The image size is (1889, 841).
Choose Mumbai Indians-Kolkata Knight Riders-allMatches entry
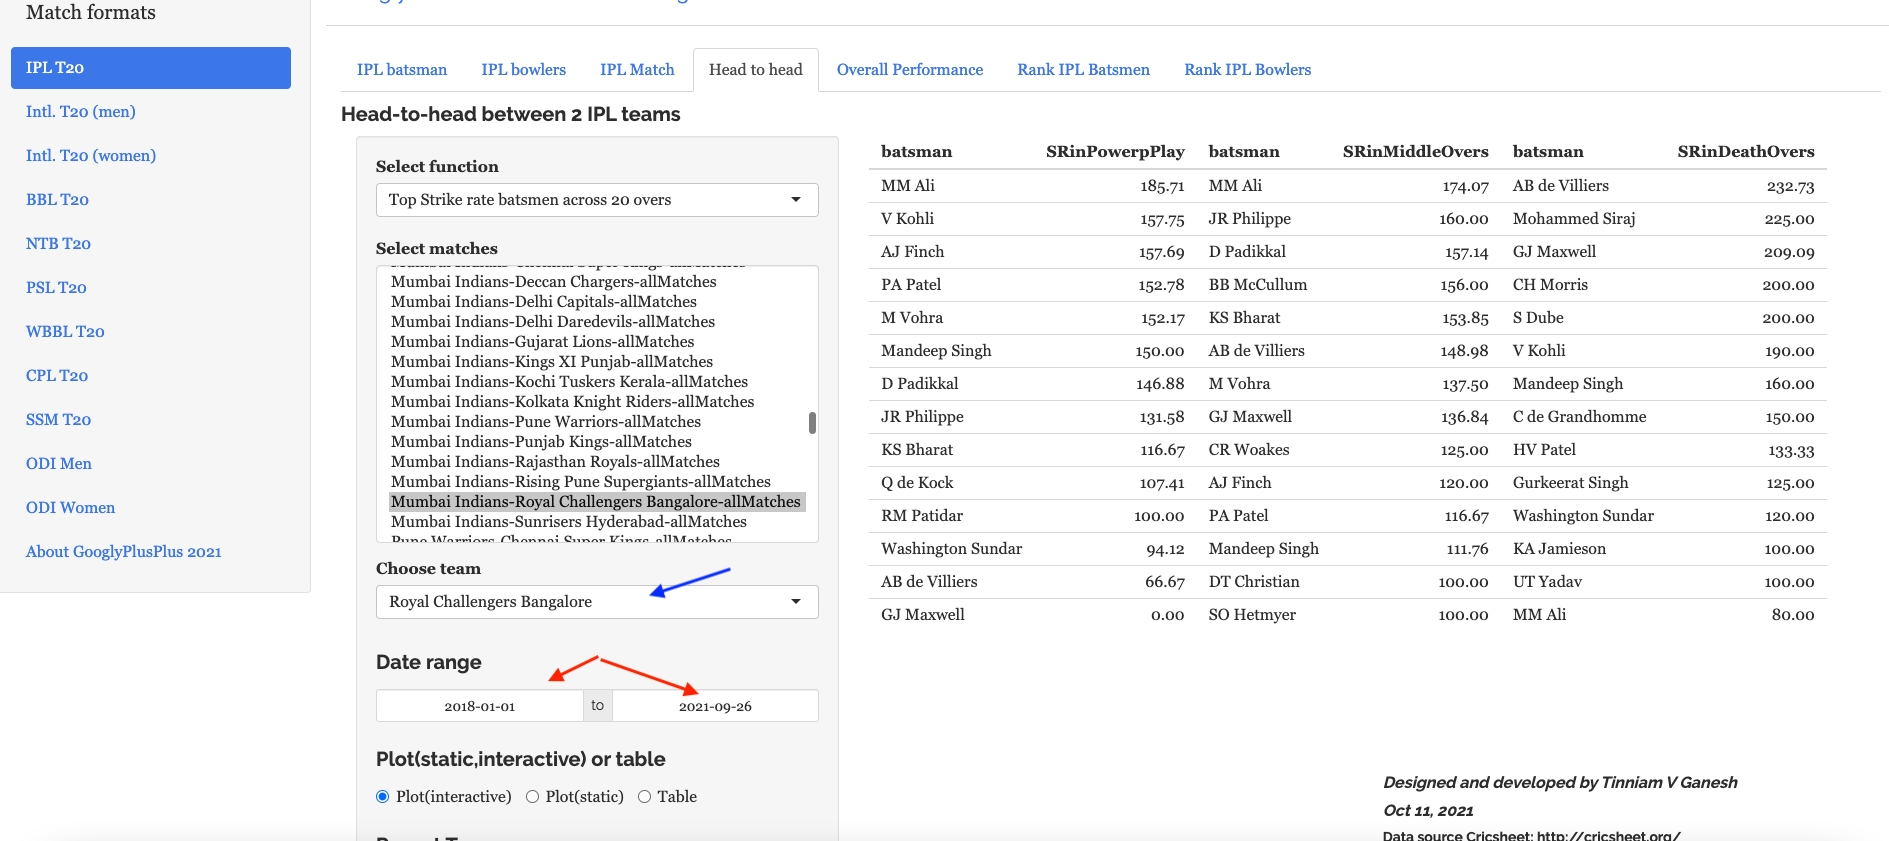tap(572, 402)
